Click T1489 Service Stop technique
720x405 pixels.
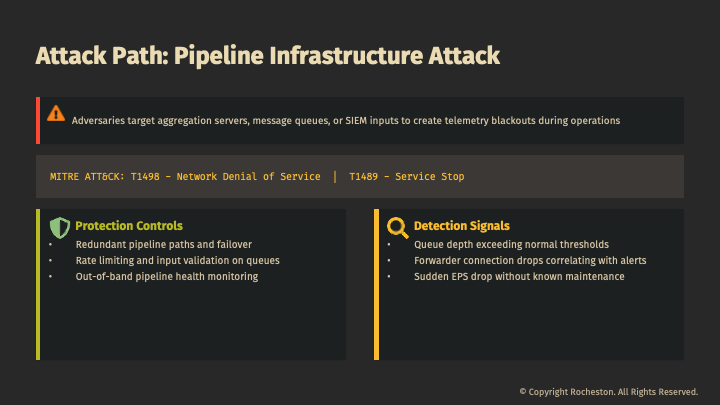[406, 176]
